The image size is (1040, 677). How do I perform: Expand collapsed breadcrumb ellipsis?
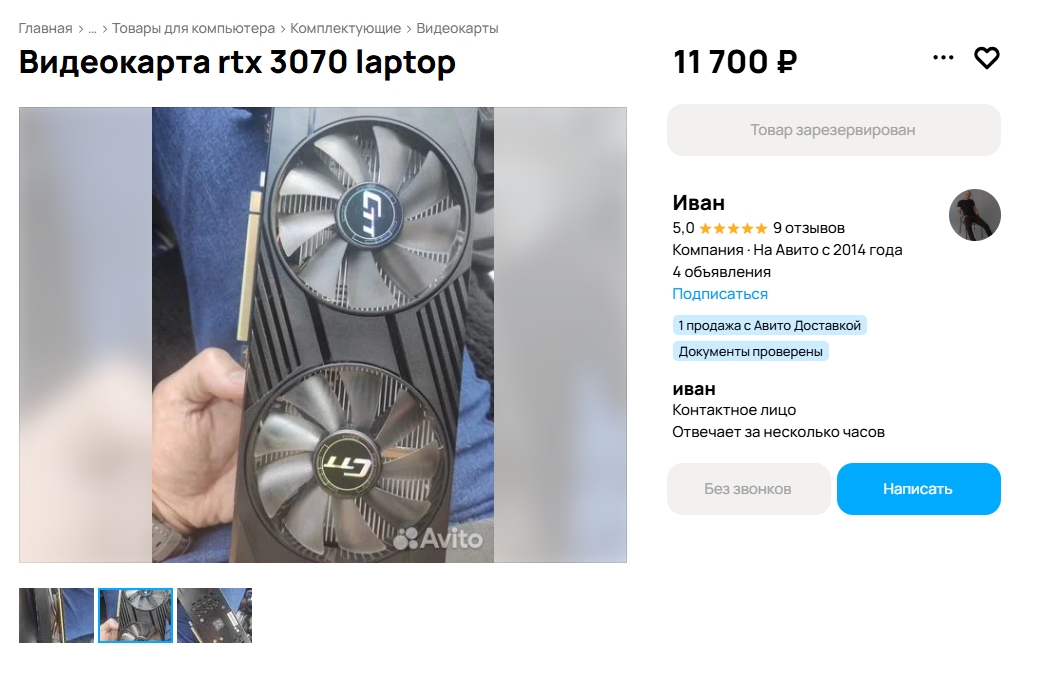(92, 29)
